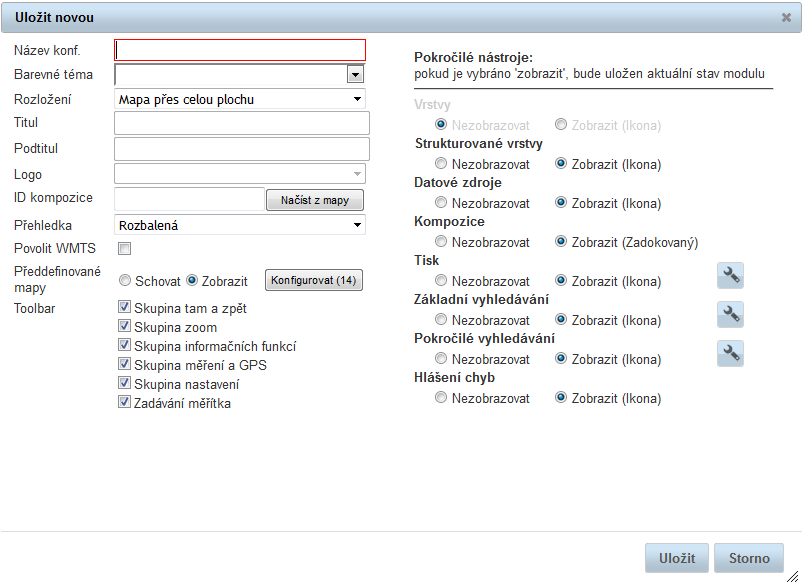Viewport: 804px width, 584px height.
Task: Click the Uložit button
Action: click(x=677, y=558)
